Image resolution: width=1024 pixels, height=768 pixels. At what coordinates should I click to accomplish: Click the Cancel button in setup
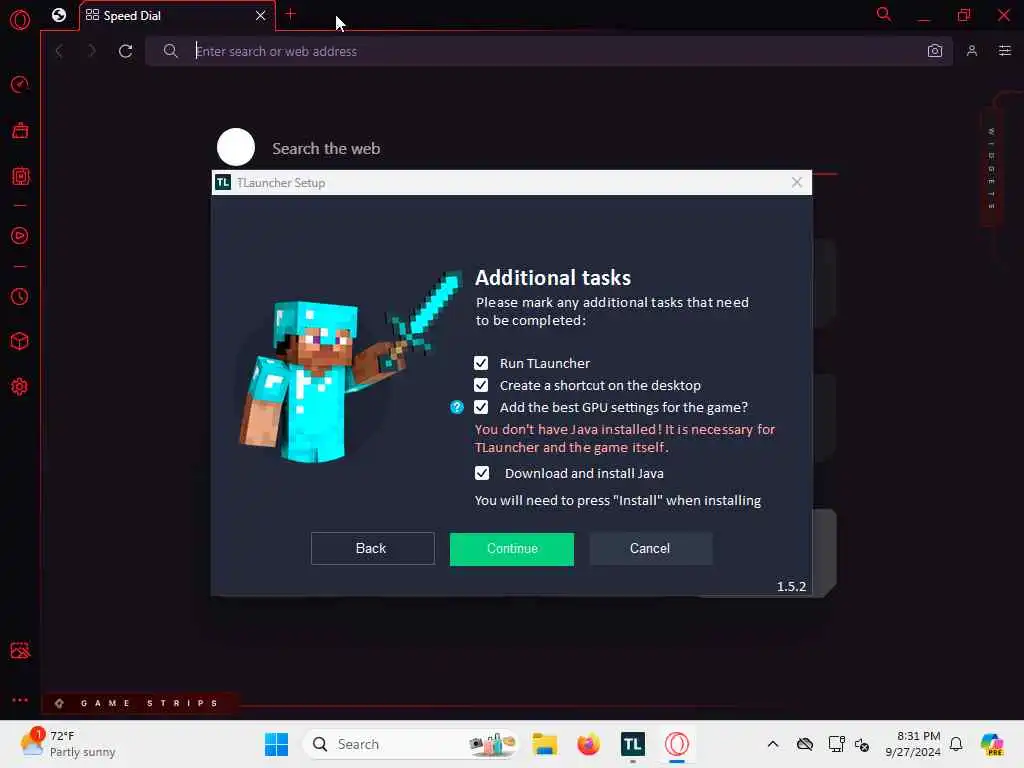650,549
